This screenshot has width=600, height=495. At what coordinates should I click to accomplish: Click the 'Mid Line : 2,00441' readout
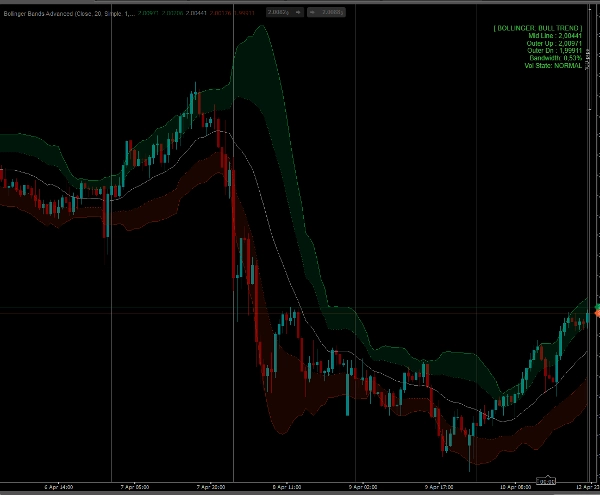(555, 36)
